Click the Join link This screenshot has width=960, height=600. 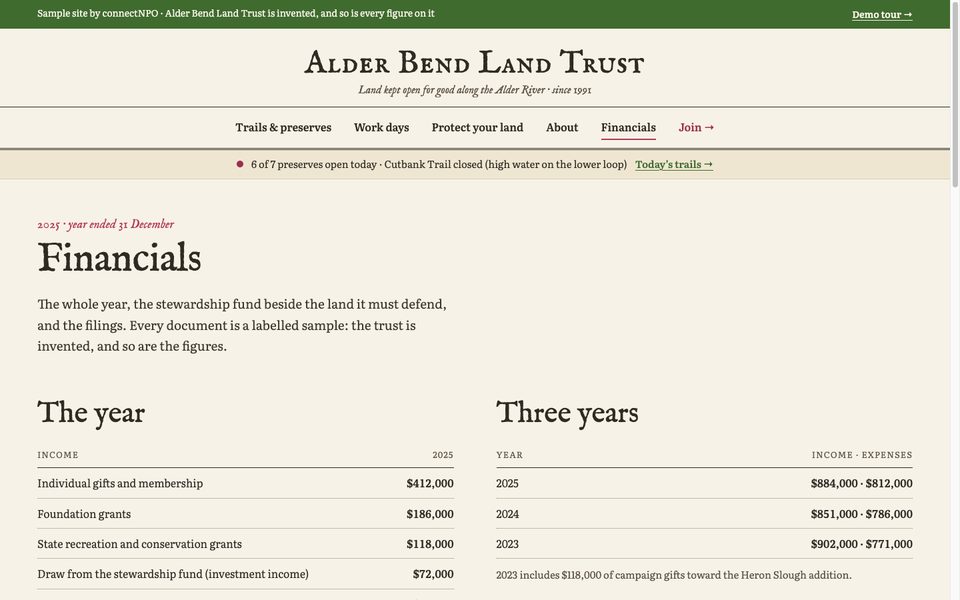(x=696, y=127)
